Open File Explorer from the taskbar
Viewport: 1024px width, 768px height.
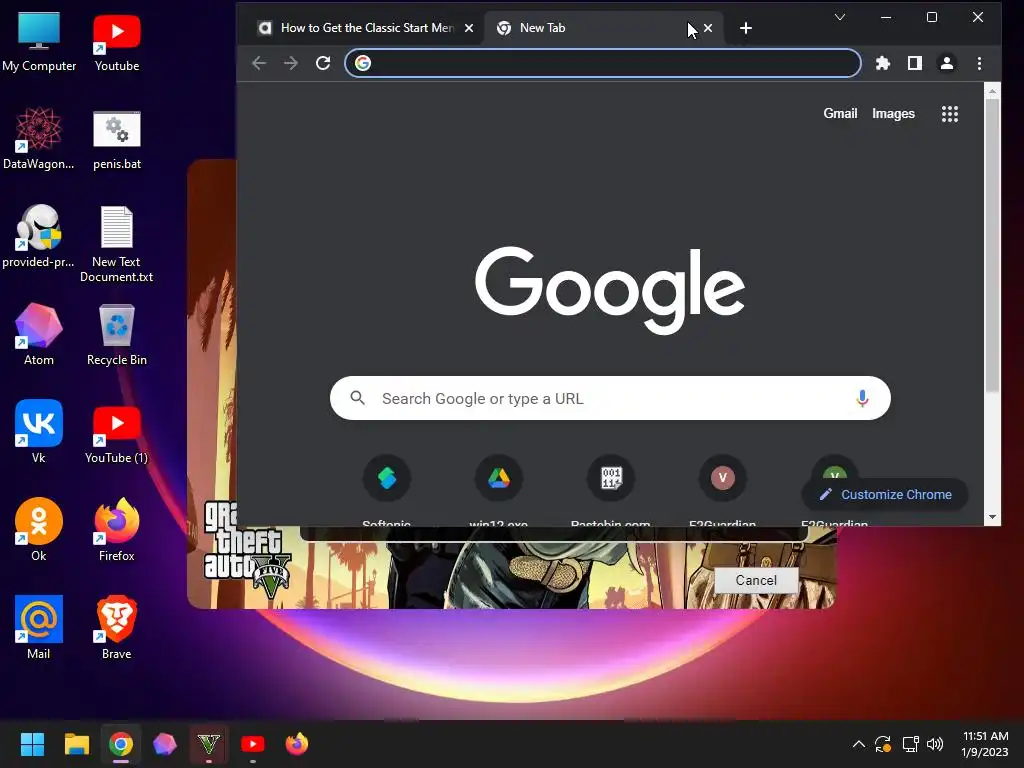pyautogui.click(x=76, y=744)
